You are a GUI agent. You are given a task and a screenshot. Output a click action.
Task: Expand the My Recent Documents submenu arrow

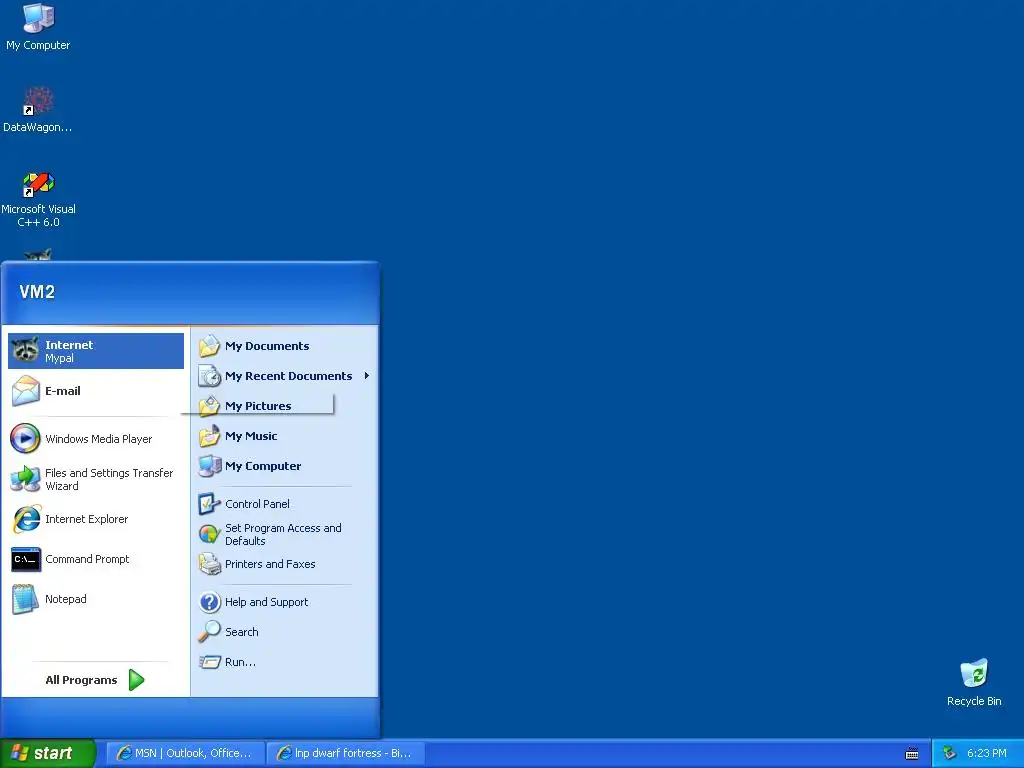pos(367,376)
